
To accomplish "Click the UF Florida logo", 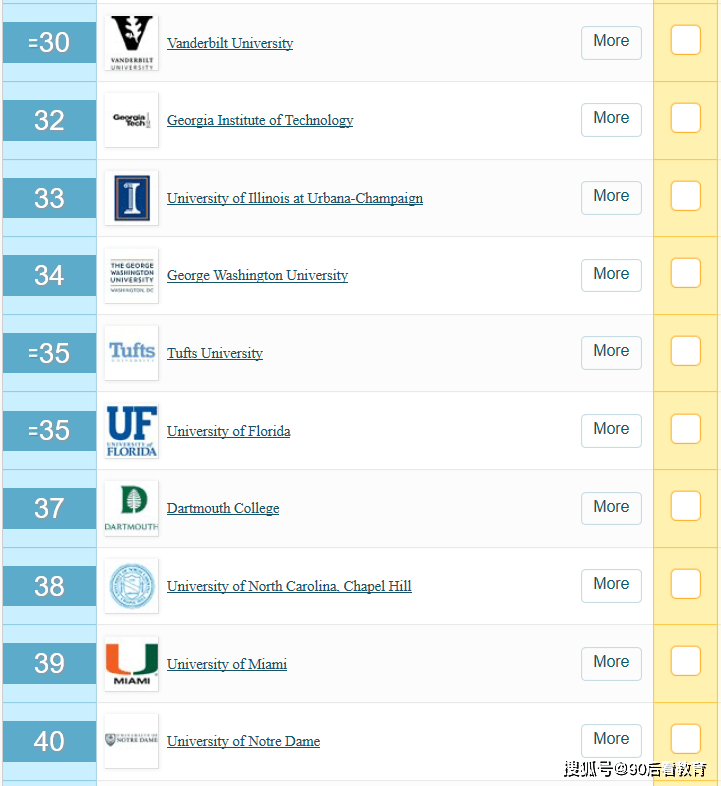I will click(131, 431).
